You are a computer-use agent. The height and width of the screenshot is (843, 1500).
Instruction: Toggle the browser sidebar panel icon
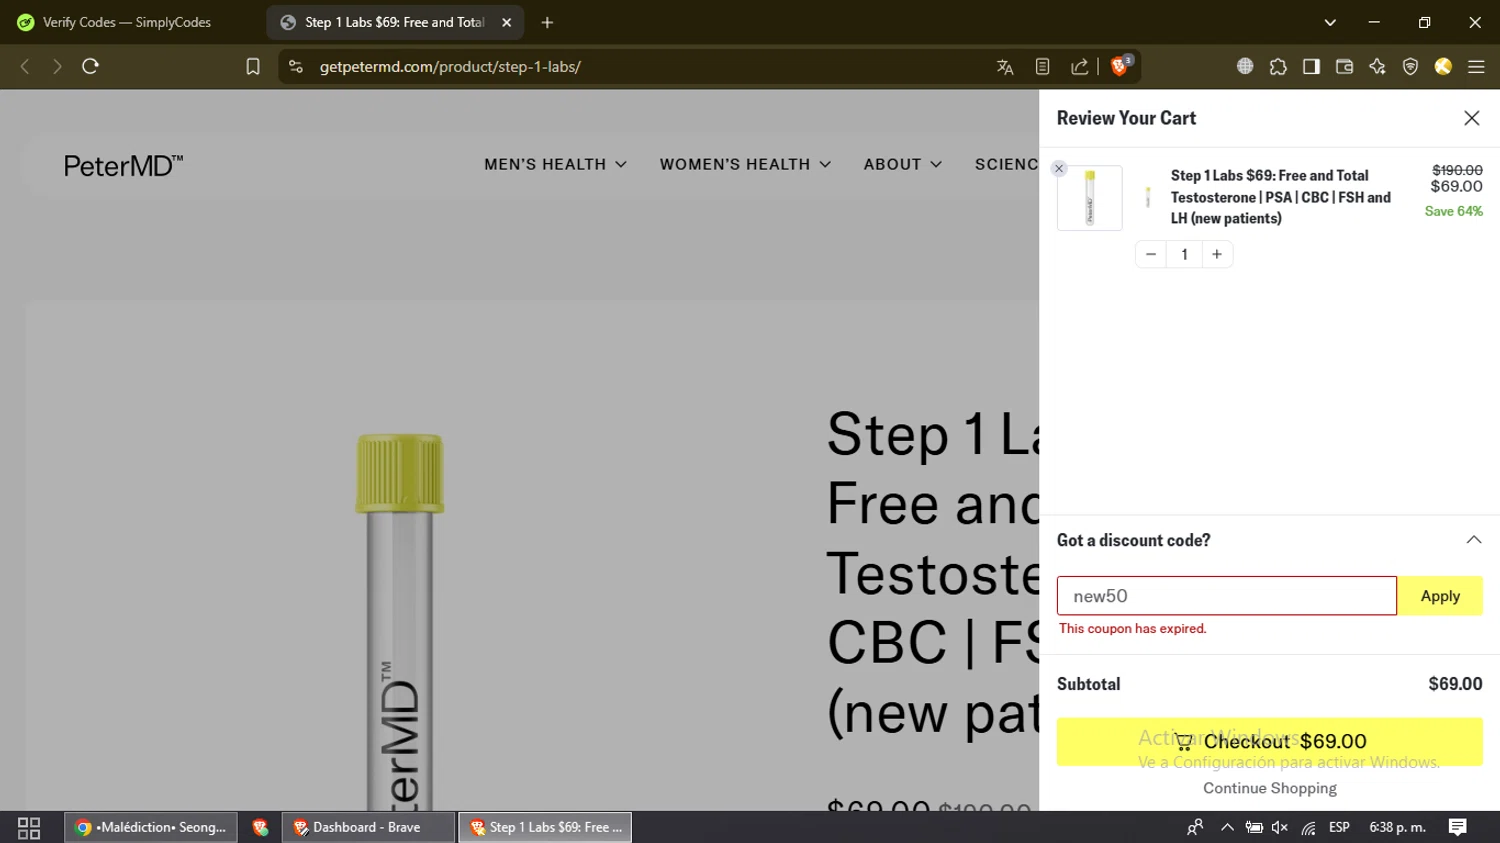click(1311, 66)
